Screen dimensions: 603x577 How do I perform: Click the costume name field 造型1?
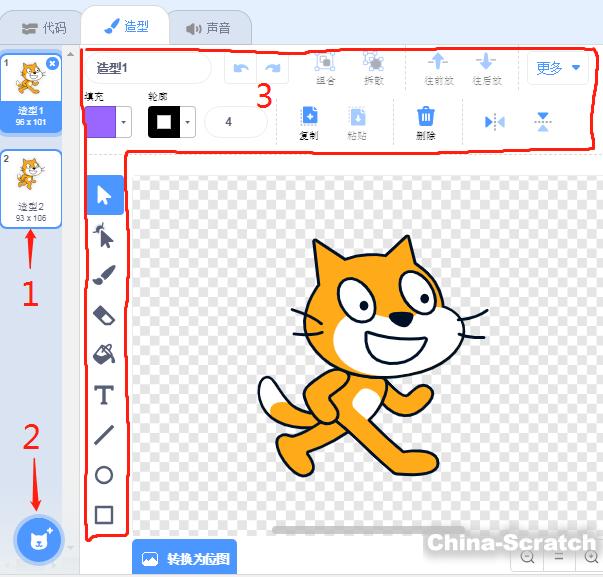coord(148,68)
